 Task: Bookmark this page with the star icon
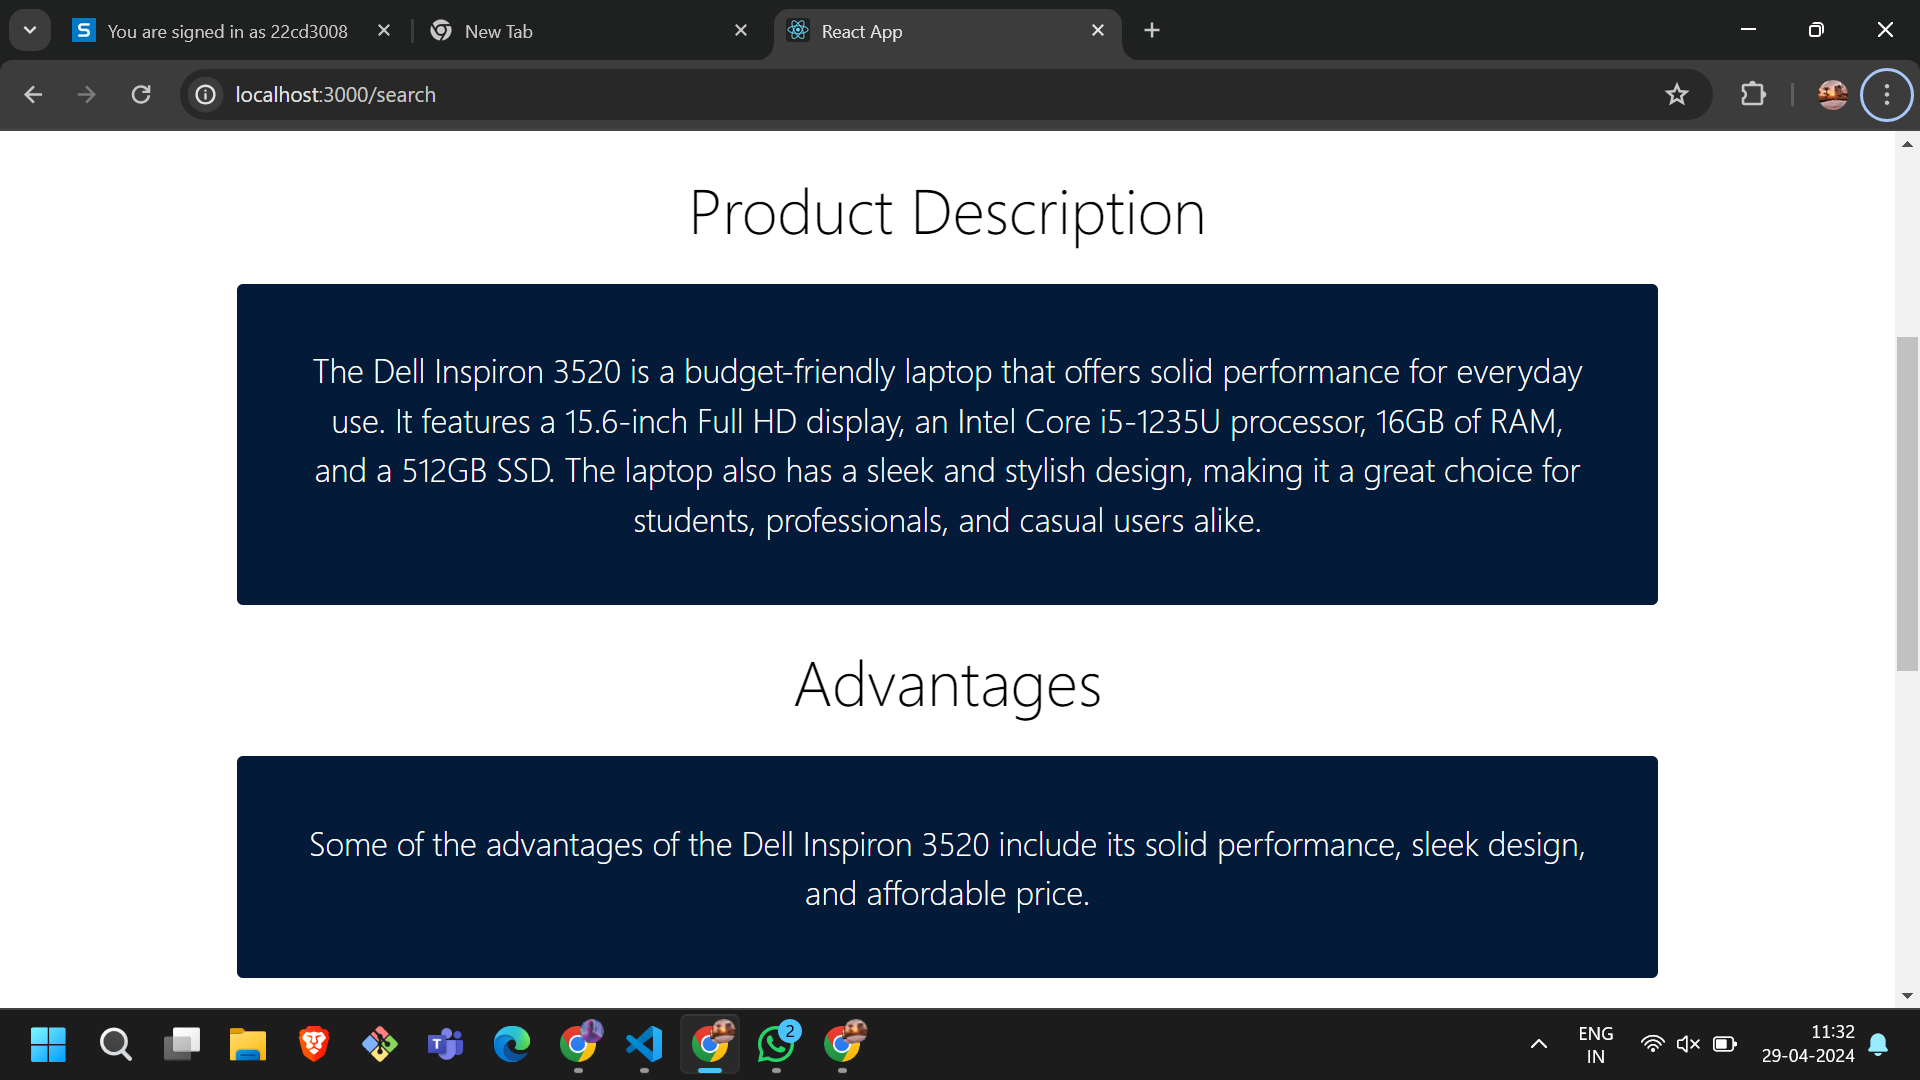[1676, 94]
